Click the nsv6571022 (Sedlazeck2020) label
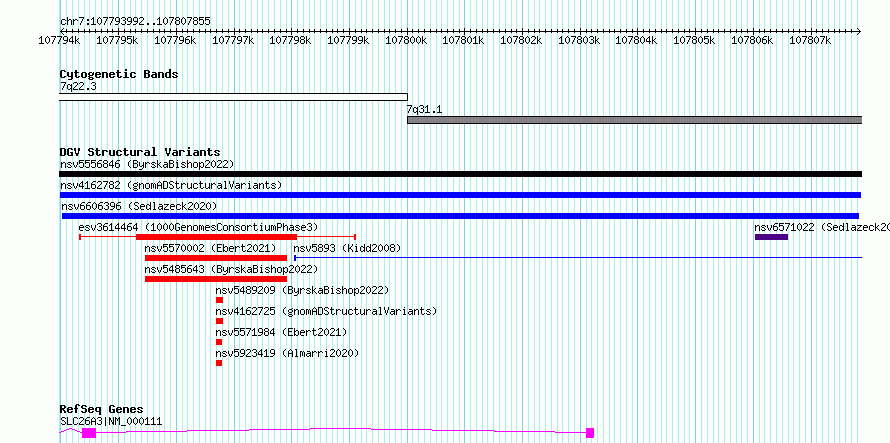Viewport: 890px width, 443px height. [x=822, y=227]
